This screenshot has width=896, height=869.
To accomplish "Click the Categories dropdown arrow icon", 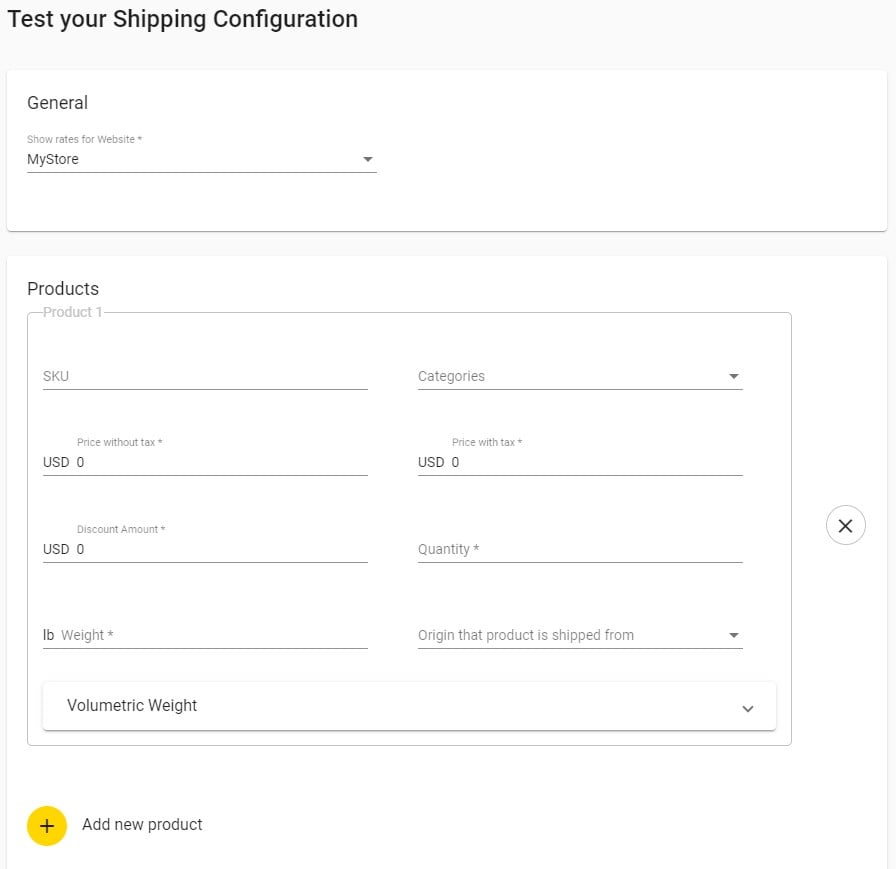I will (x=734, y=376).
